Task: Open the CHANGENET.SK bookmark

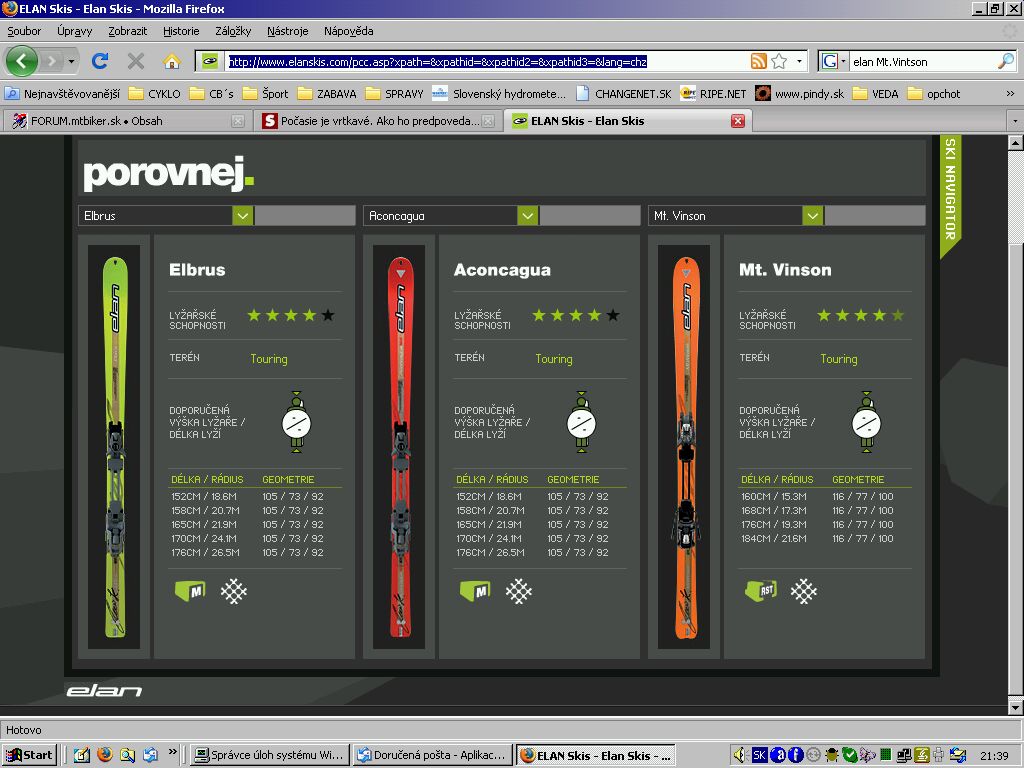Action: click(624, 94)
